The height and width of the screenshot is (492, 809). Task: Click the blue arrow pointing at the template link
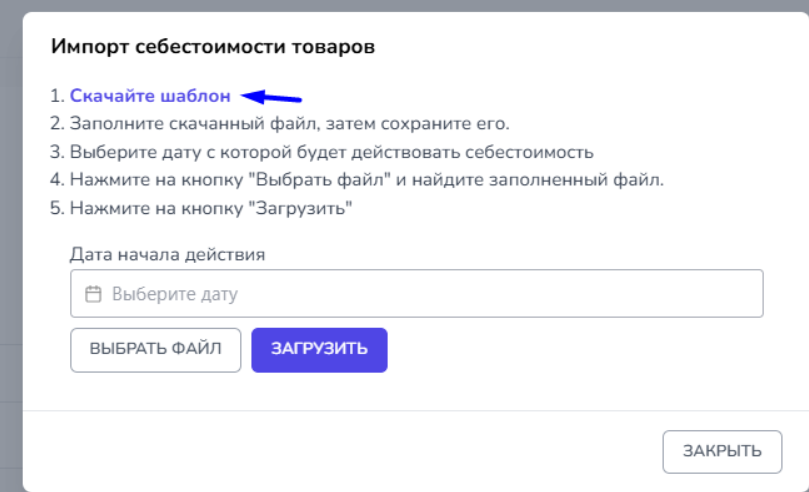(273, 97)
